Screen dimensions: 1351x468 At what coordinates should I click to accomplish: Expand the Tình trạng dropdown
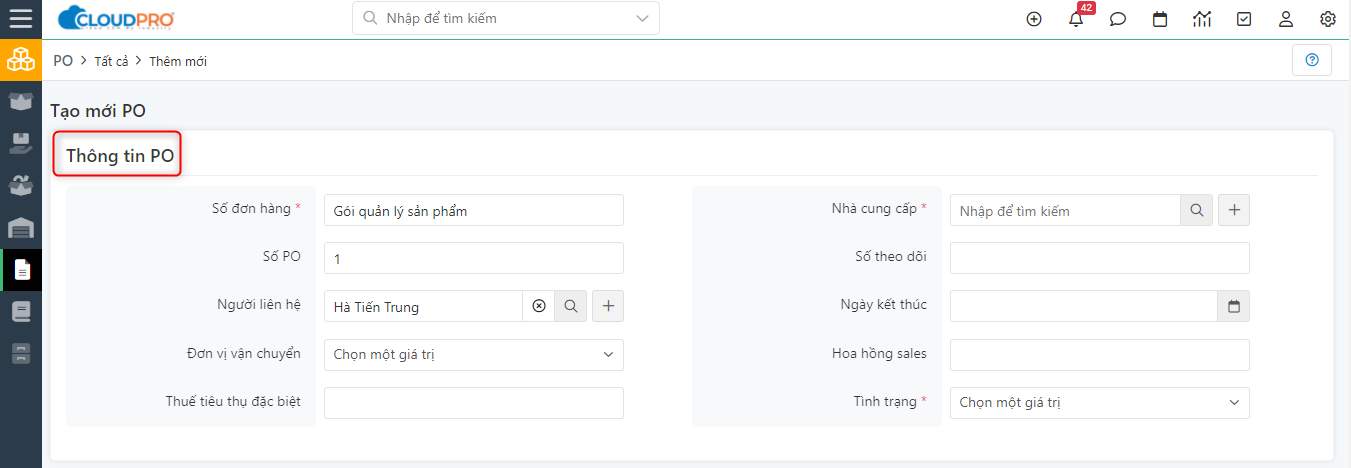tap(1100, 402)
